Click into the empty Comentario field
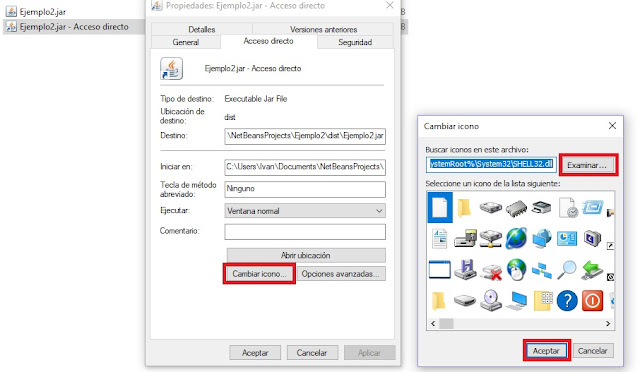Image resolution: width=640 pixels, height=372 pixels. pyautogui.click(x=305, y=232)
